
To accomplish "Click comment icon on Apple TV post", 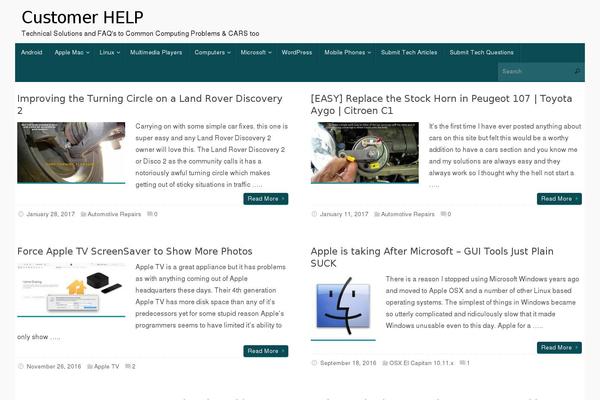I will coord(128,366).
